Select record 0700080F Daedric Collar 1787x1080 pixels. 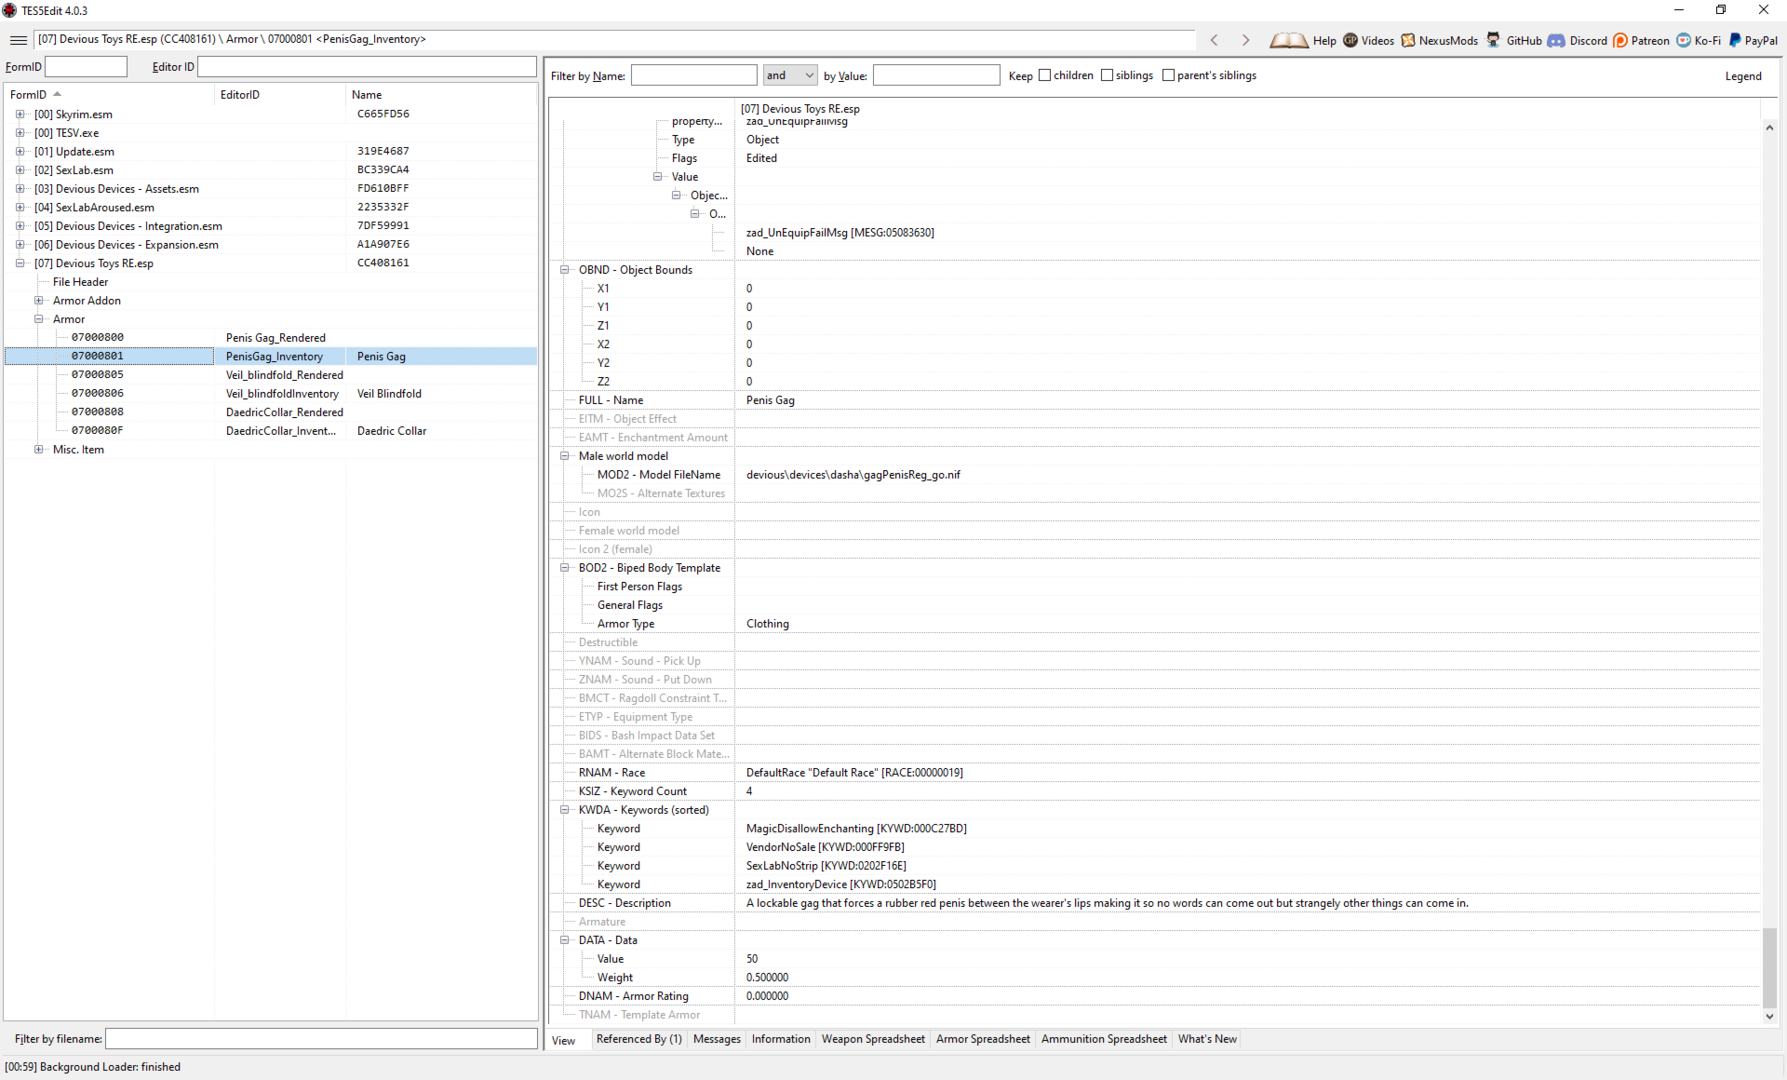click(270, 430)
